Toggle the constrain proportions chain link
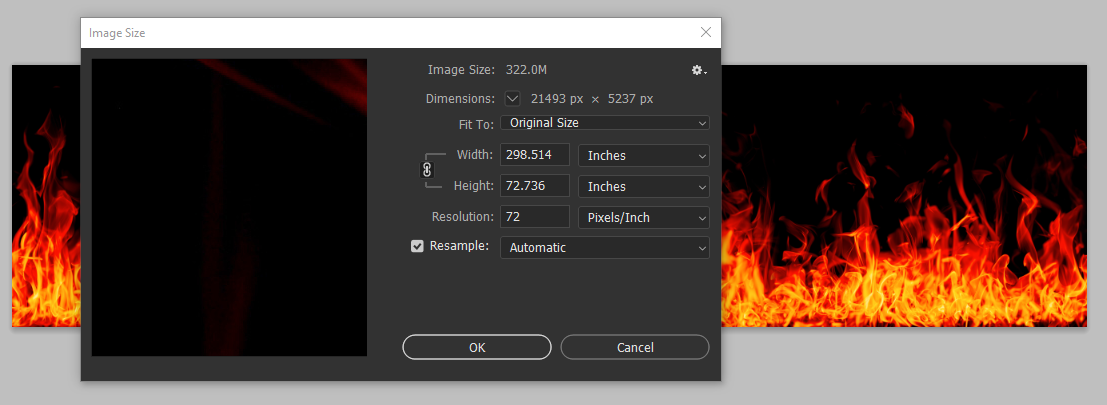 (427, 170)
